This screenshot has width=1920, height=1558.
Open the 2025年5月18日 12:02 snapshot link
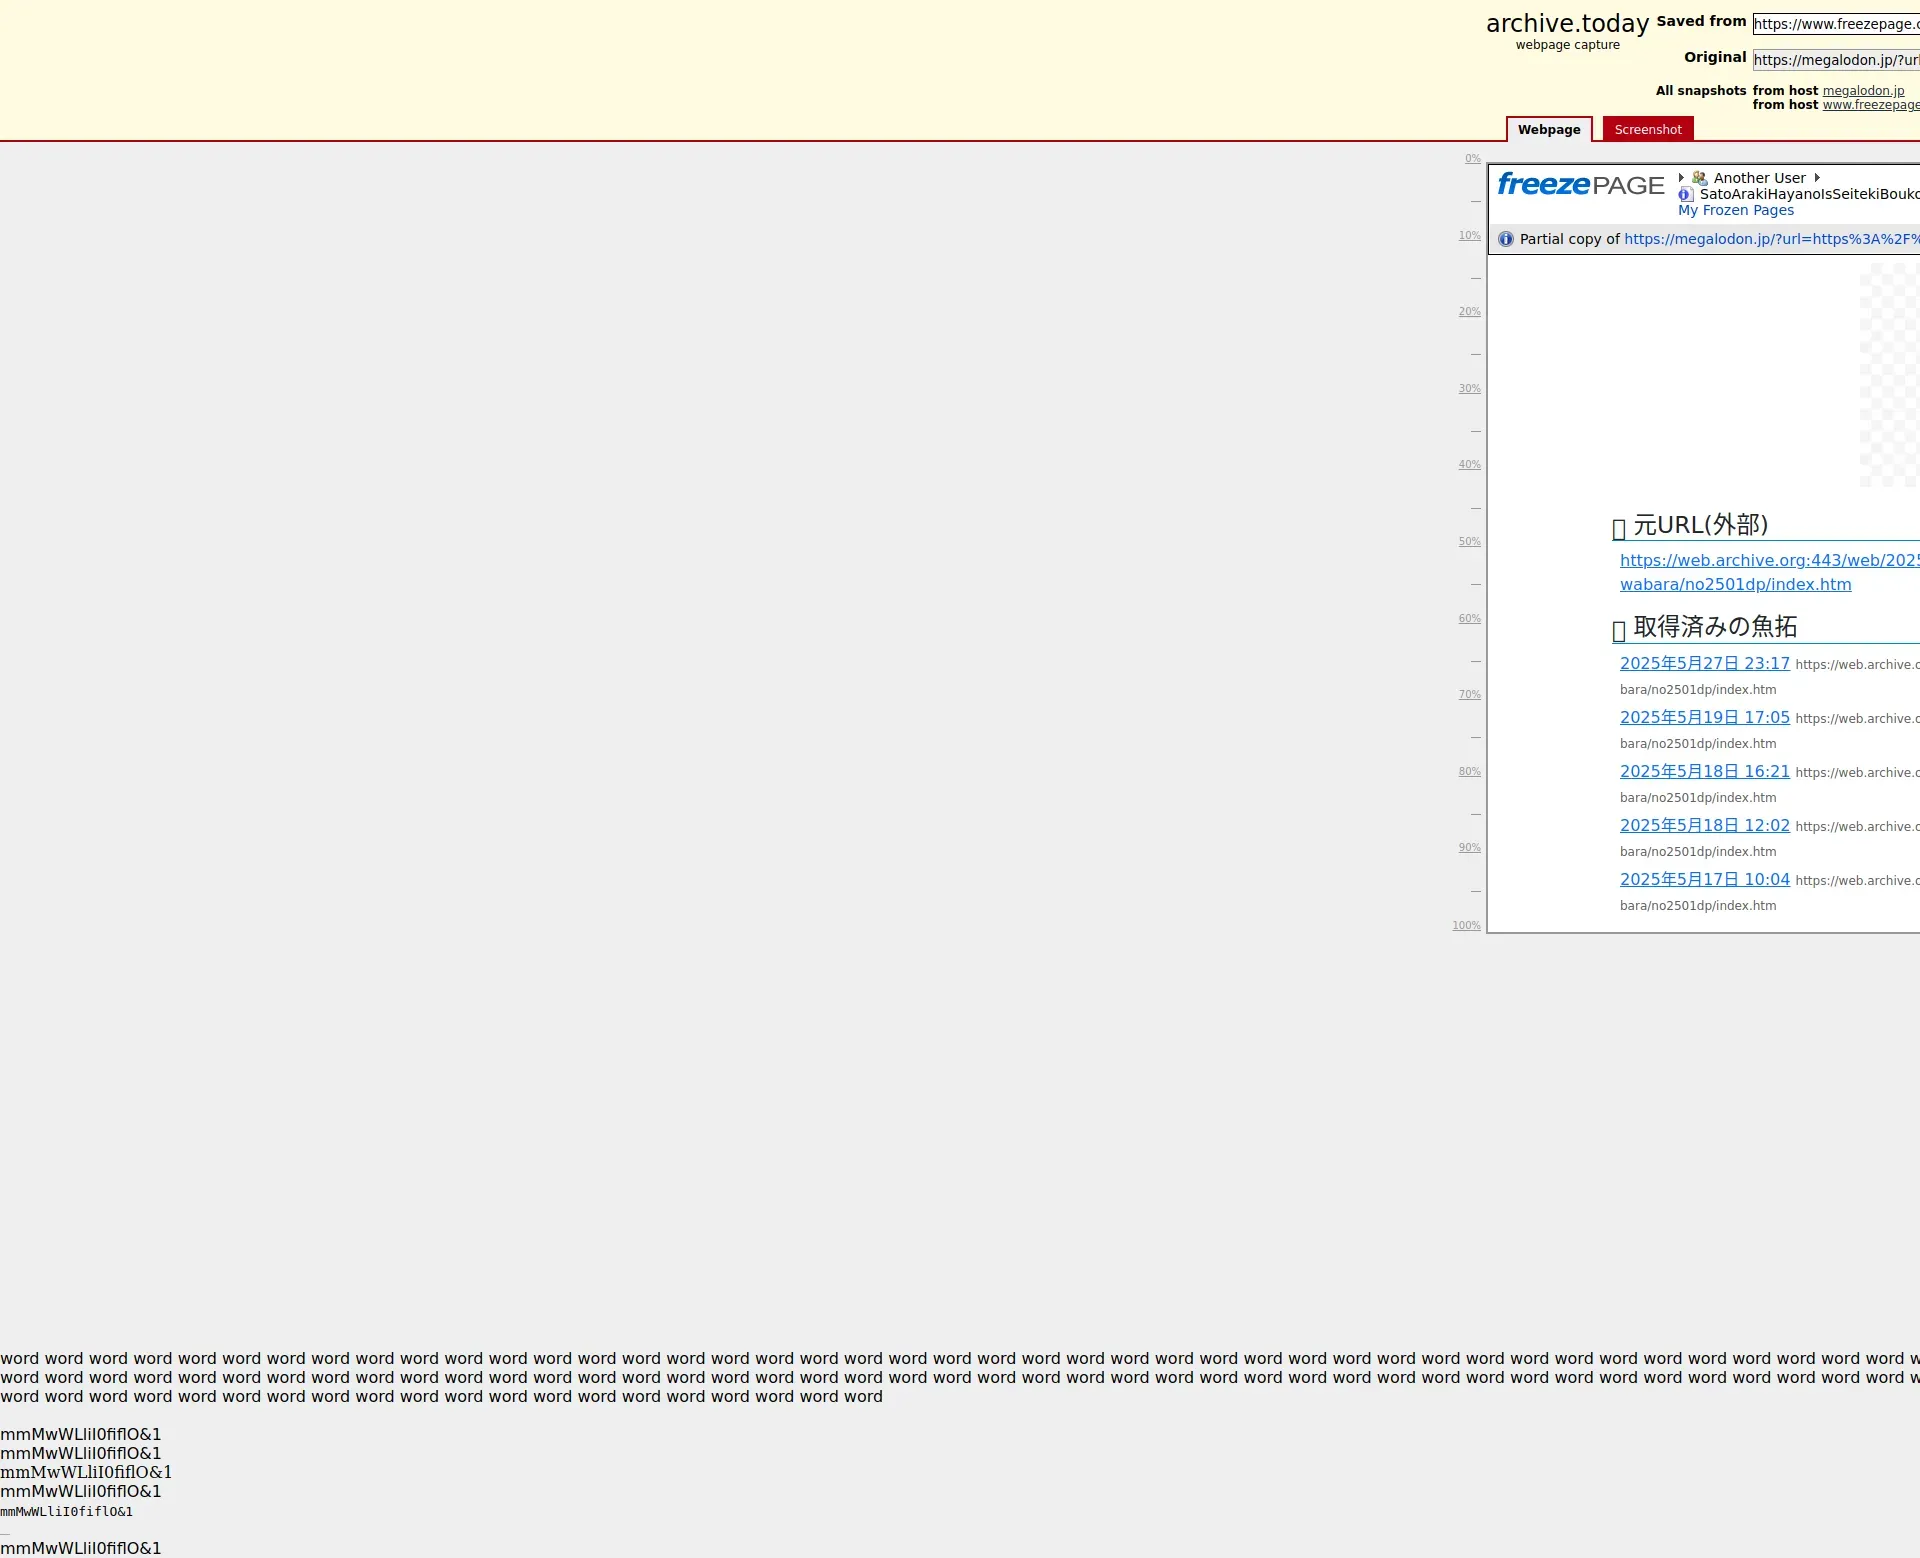click(1704, 825)
